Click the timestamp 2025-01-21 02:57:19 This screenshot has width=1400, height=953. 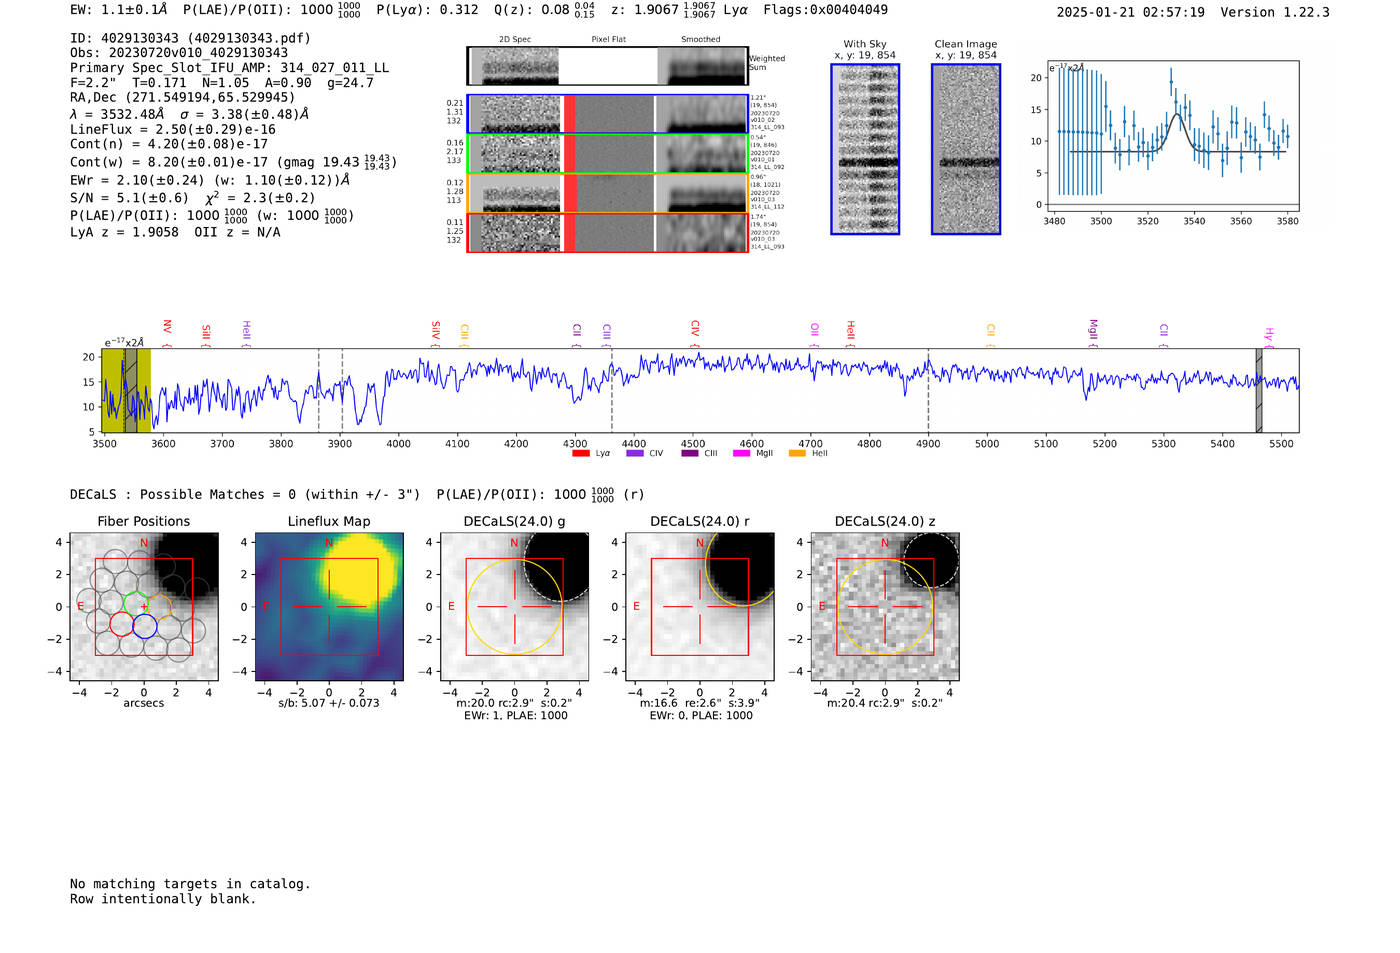[x=1131, y=13]
